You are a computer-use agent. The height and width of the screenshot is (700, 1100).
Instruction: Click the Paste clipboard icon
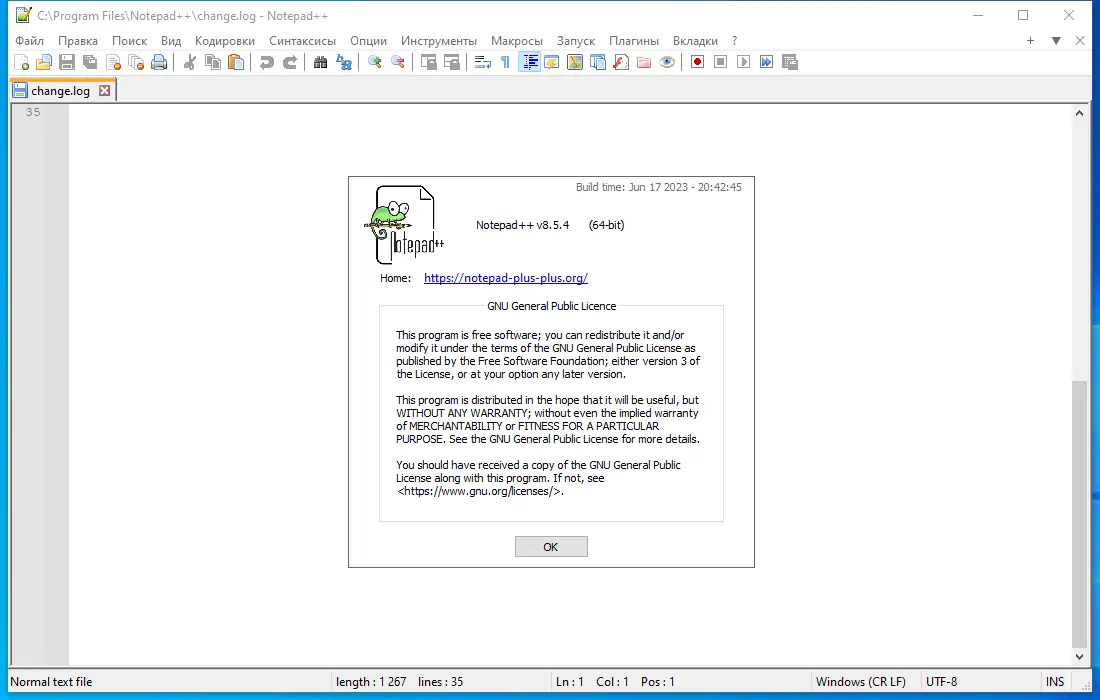click(x=236, y=62)
